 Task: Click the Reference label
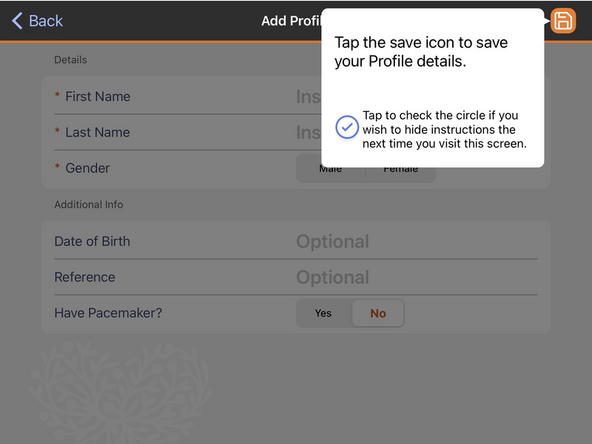pyautogui.click(x=85, y=278)
